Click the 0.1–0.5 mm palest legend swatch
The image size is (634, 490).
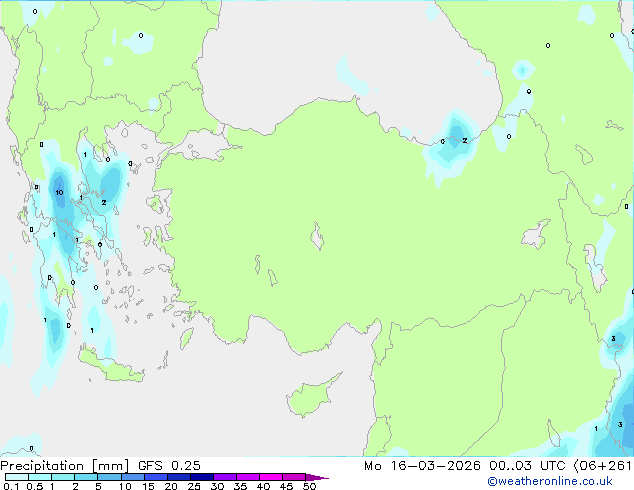(17, 477)
